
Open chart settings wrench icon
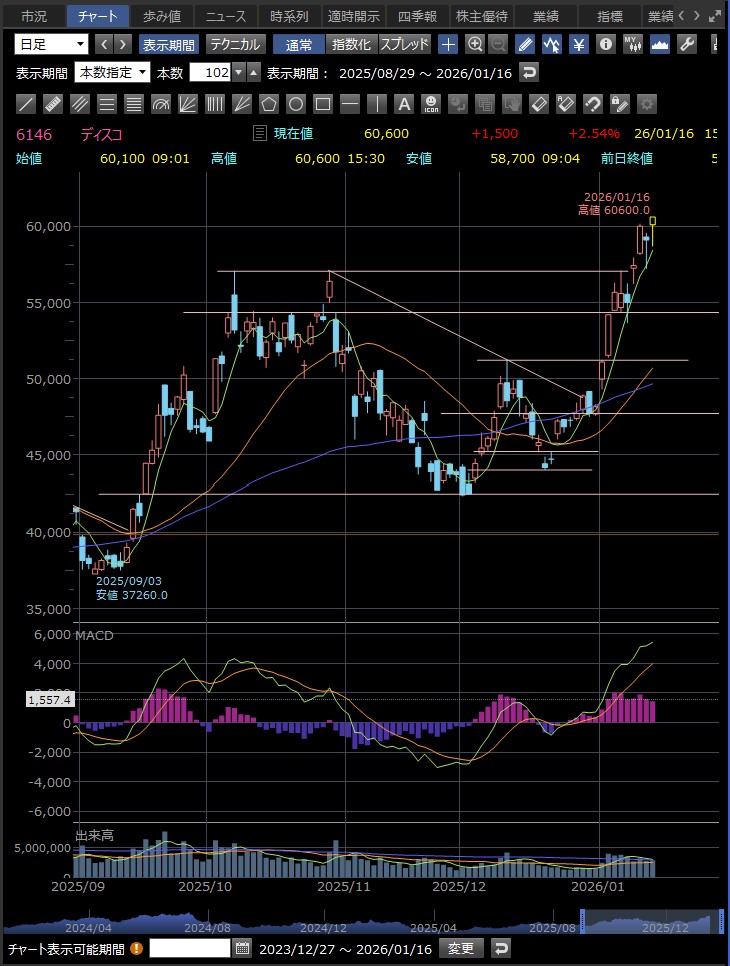(687, 44)
